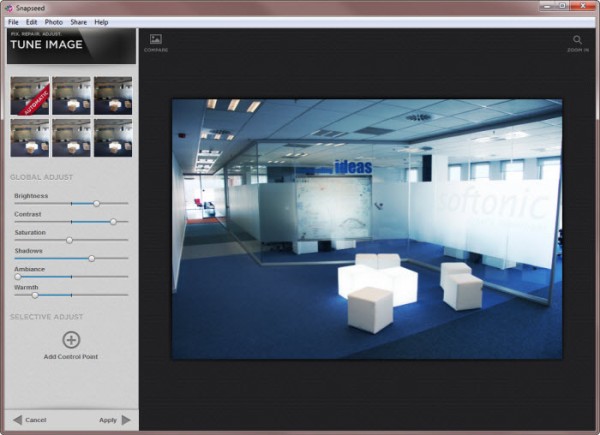Viewport: 600px width, 435px height.
Task: Click the Compare icon above the photo
Action: coord(155,40)
